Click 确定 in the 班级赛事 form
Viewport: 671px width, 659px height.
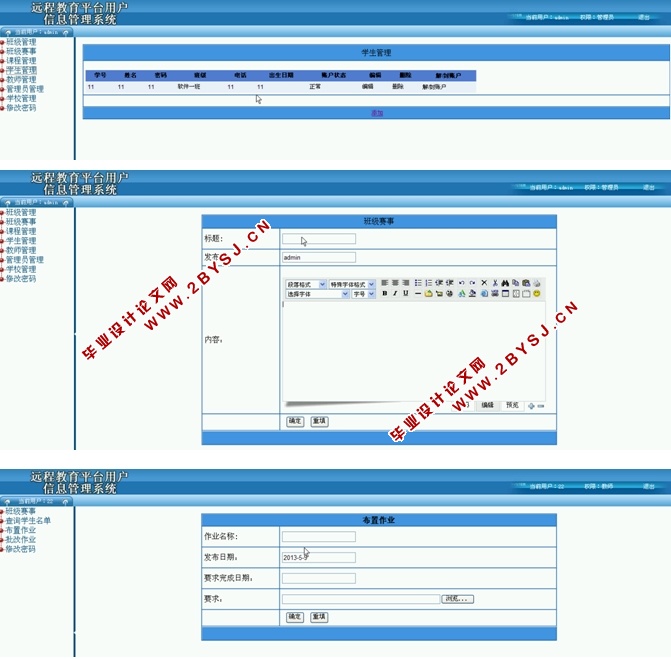coord(295,421)
